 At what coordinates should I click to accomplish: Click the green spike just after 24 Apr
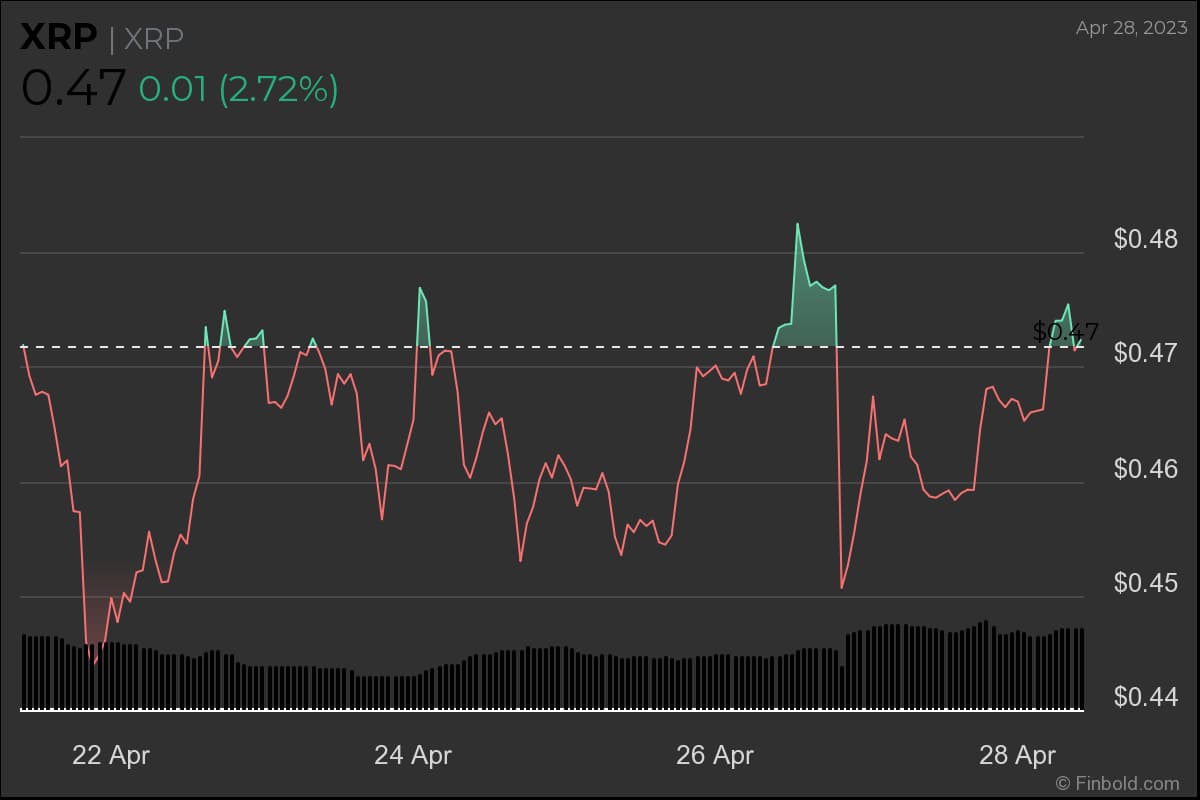click(x=420, y=289)
